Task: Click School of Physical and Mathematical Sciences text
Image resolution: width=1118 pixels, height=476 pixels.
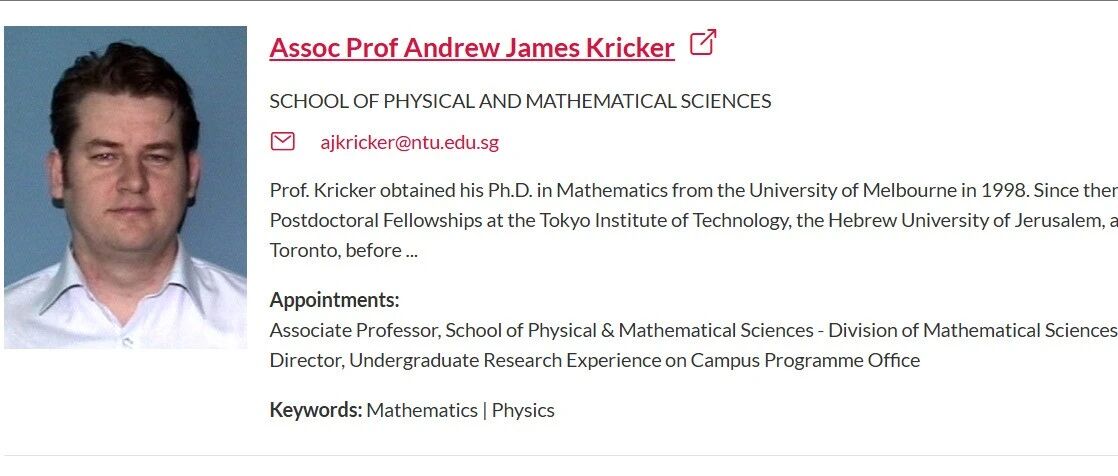Action: [x=520, y=101]
